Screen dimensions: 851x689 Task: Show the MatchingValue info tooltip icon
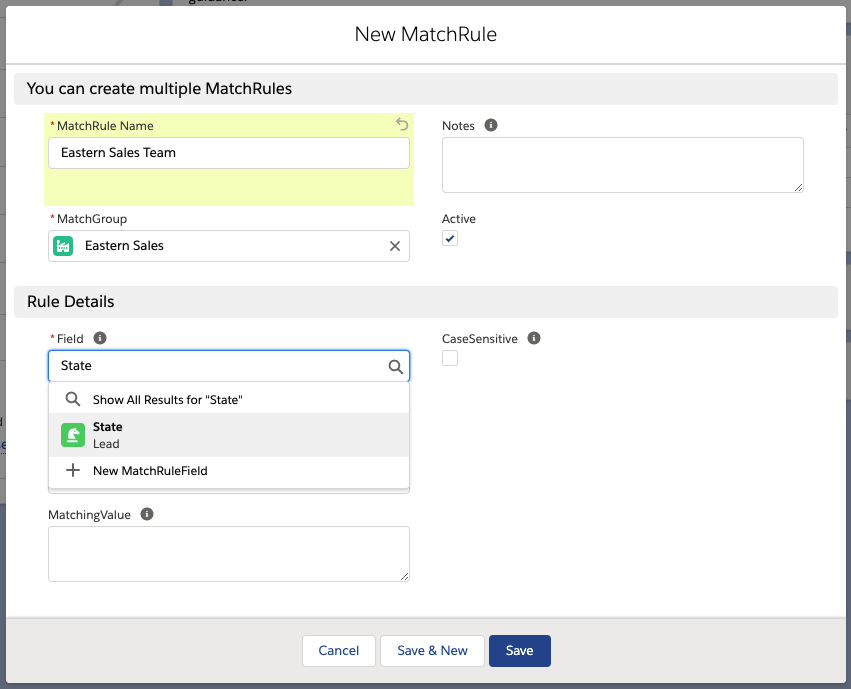(x=147, y=514)
